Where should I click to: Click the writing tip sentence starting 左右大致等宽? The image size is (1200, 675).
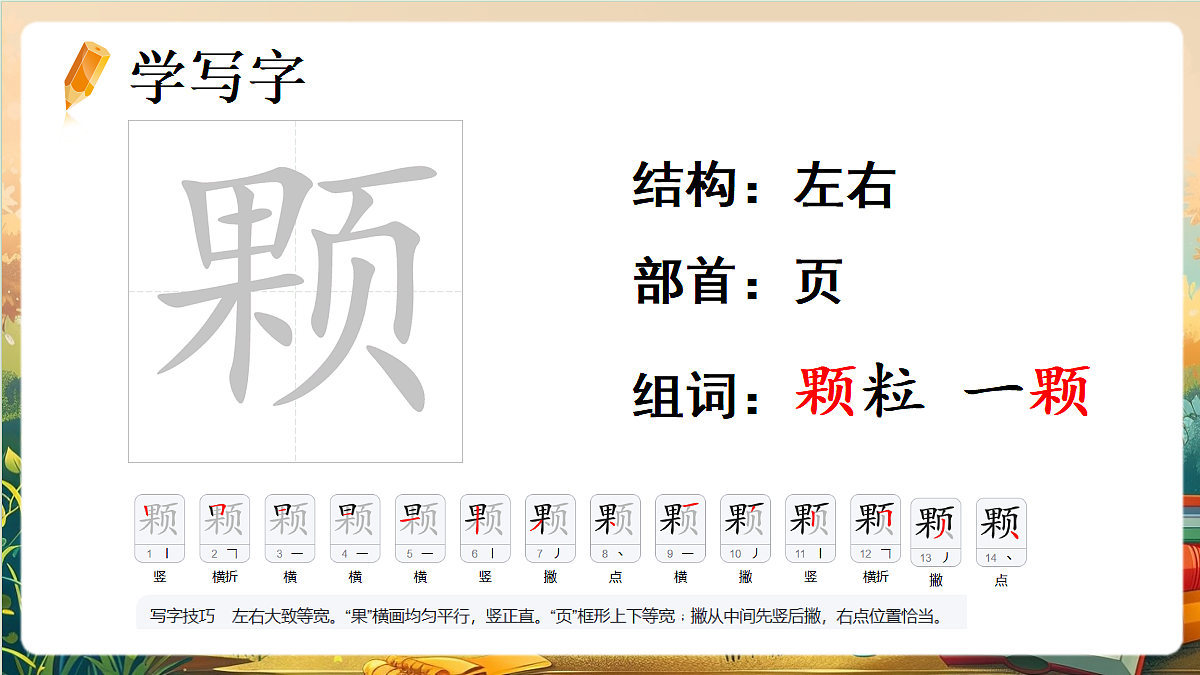click(x=587, y=616)
